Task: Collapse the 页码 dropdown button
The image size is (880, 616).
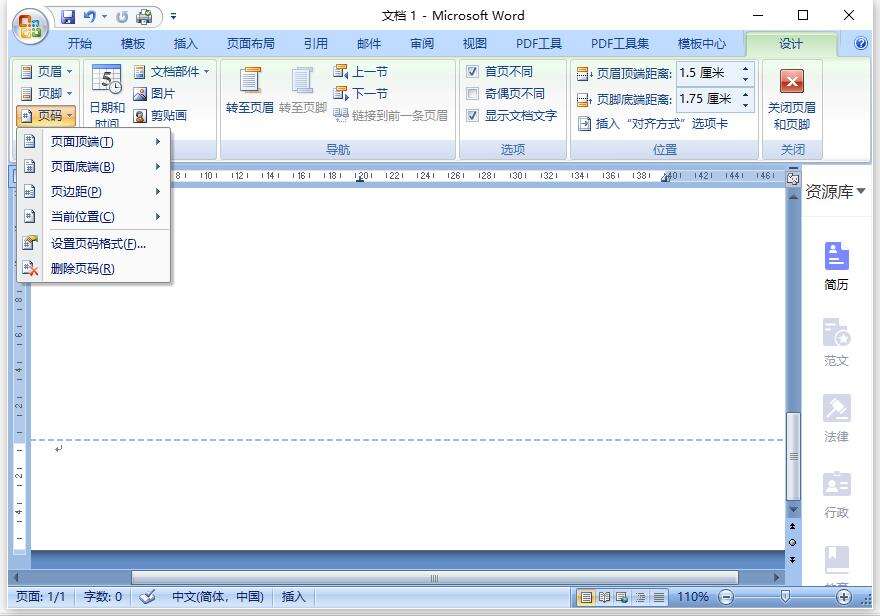Action: point(46,116)
